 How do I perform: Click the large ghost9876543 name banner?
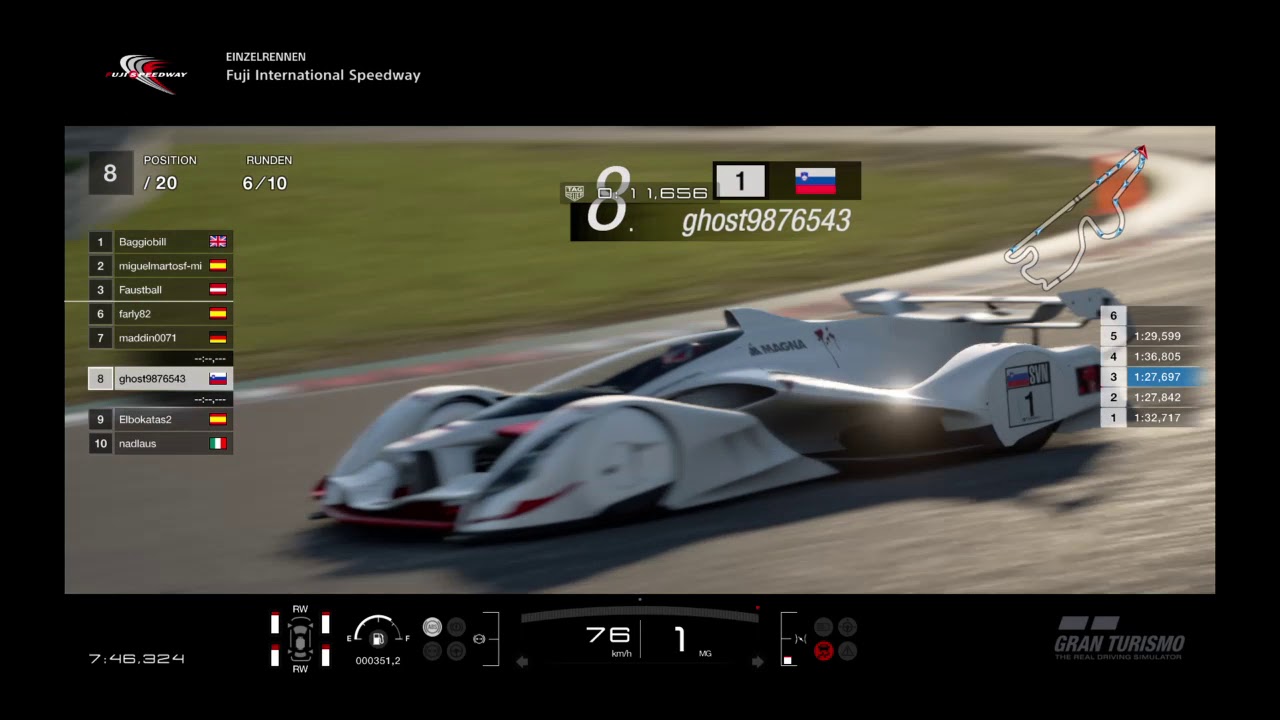766,221
